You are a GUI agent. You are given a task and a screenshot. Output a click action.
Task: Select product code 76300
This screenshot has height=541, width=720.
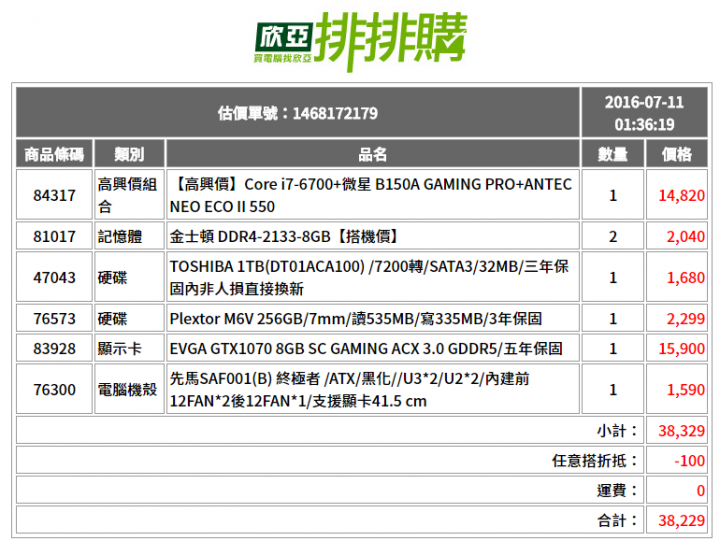coord(54,389)
